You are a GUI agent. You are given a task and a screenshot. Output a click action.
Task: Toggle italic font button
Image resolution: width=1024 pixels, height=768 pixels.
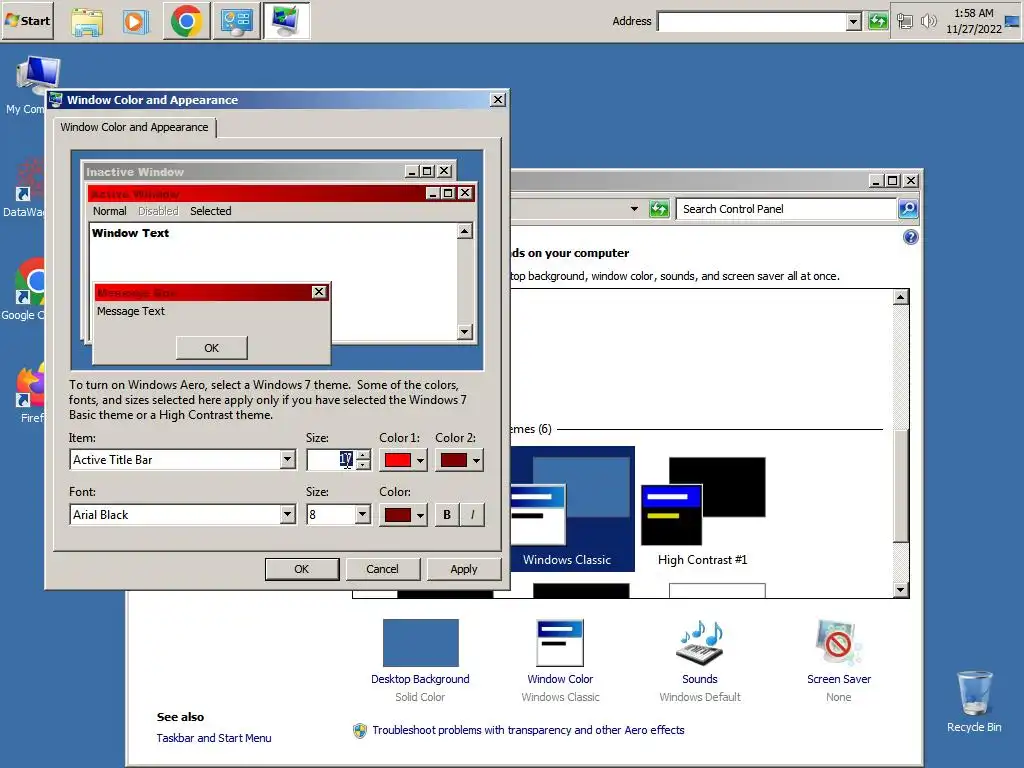coord(472,515)
